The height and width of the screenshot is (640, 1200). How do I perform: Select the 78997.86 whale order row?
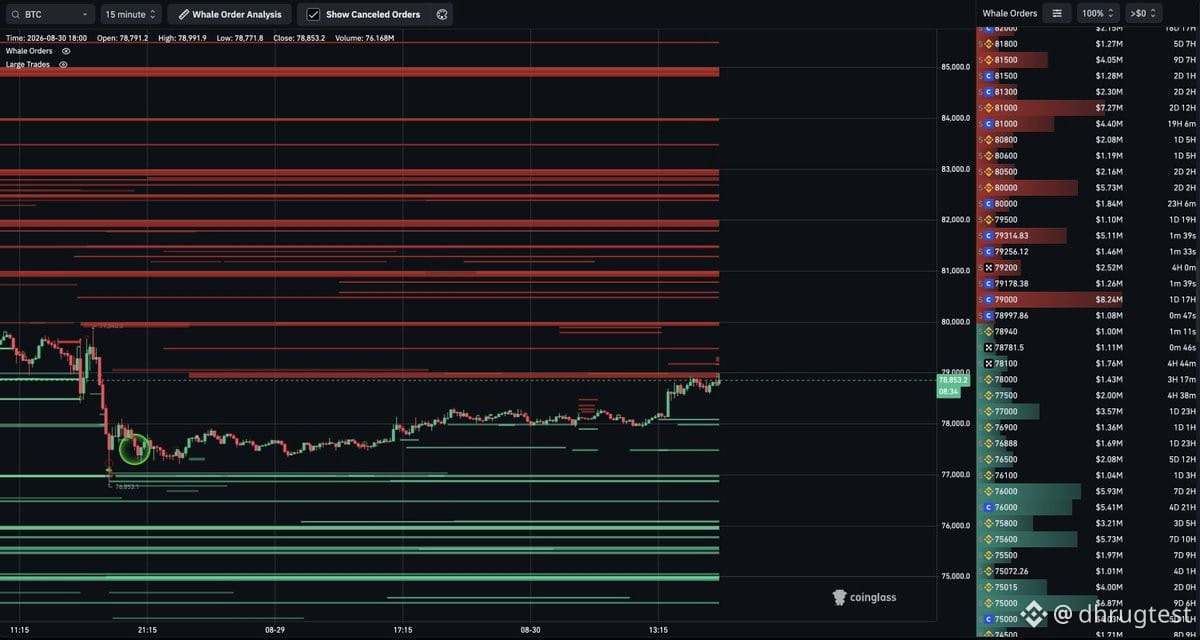coord(1087,316)
